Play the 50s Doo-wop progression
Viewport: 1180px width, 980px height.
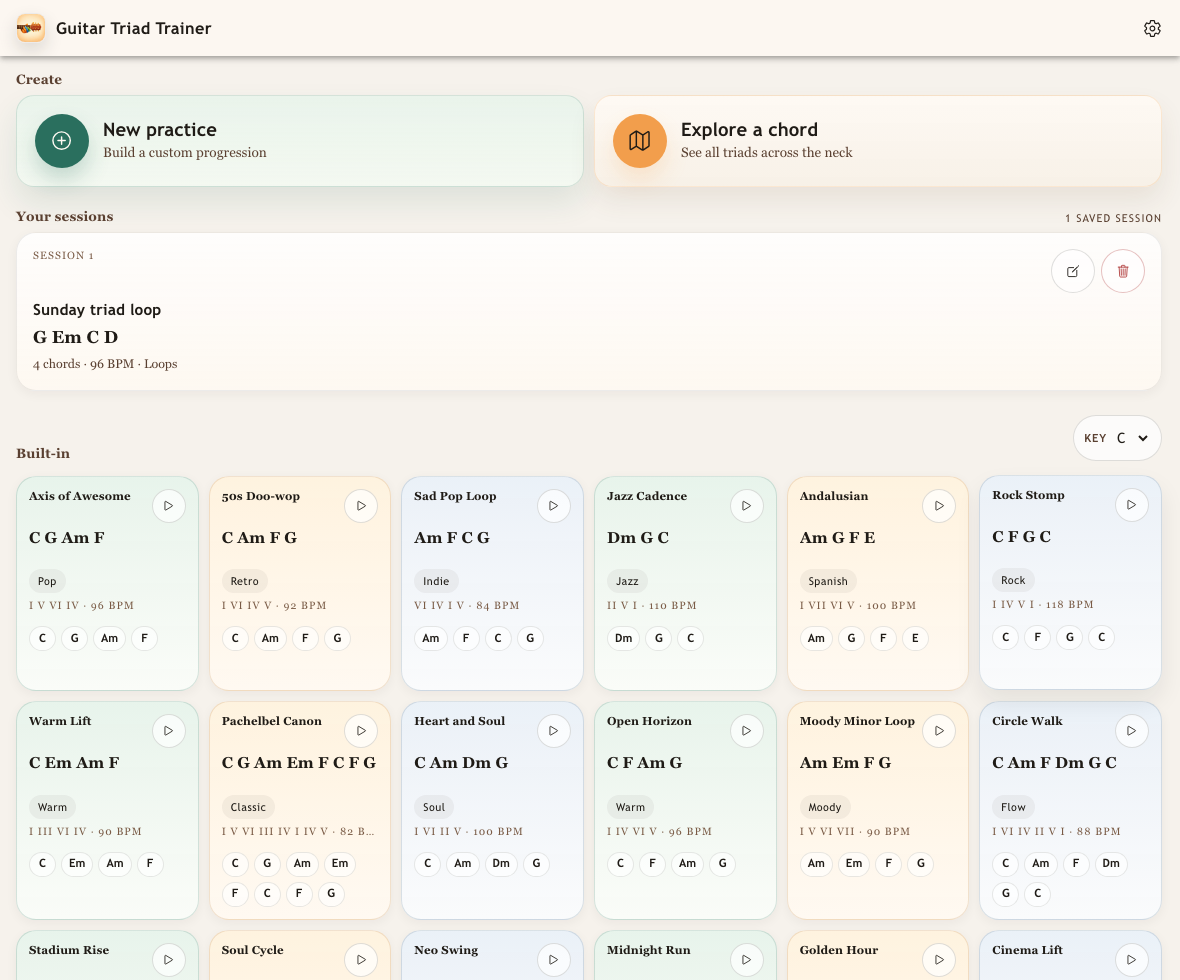[361, 506]
